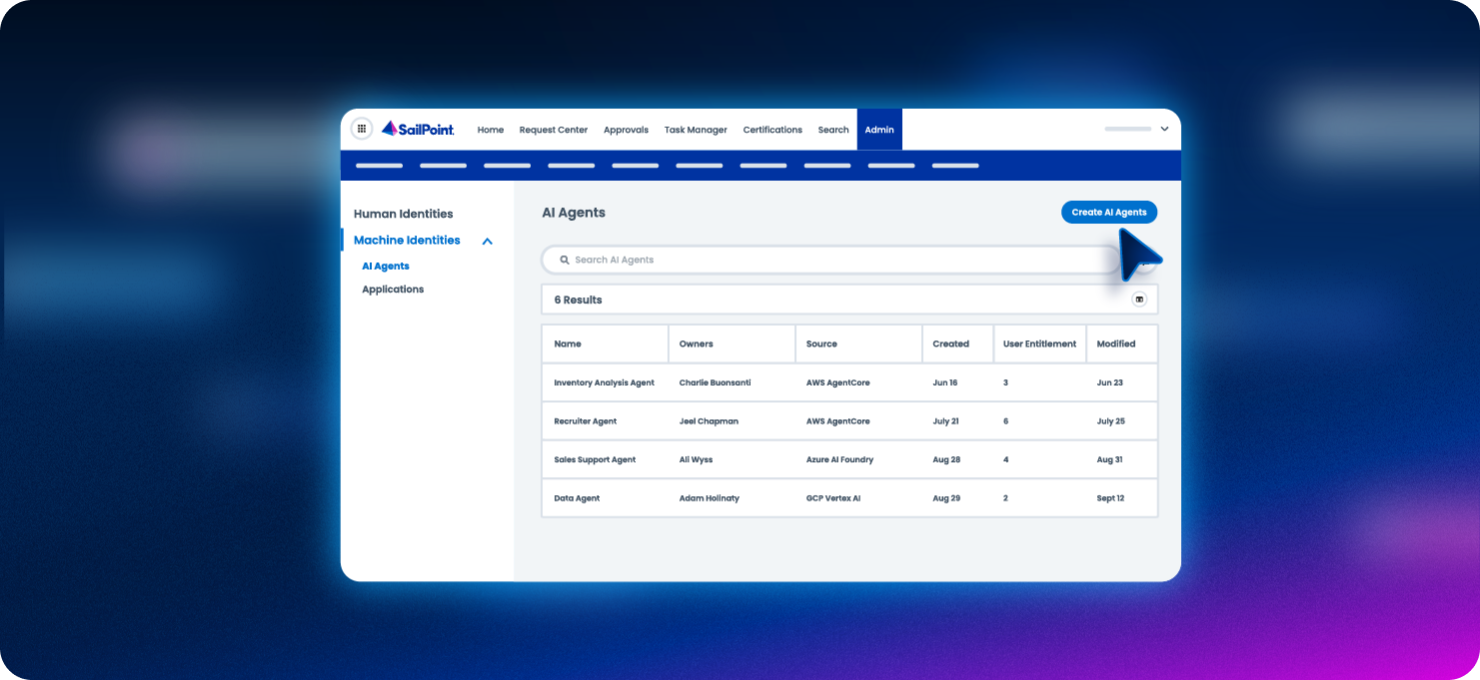This screenshot has width=1480, height=680.
Task: Open Request Center in the top nav
Action: (553, 130)
